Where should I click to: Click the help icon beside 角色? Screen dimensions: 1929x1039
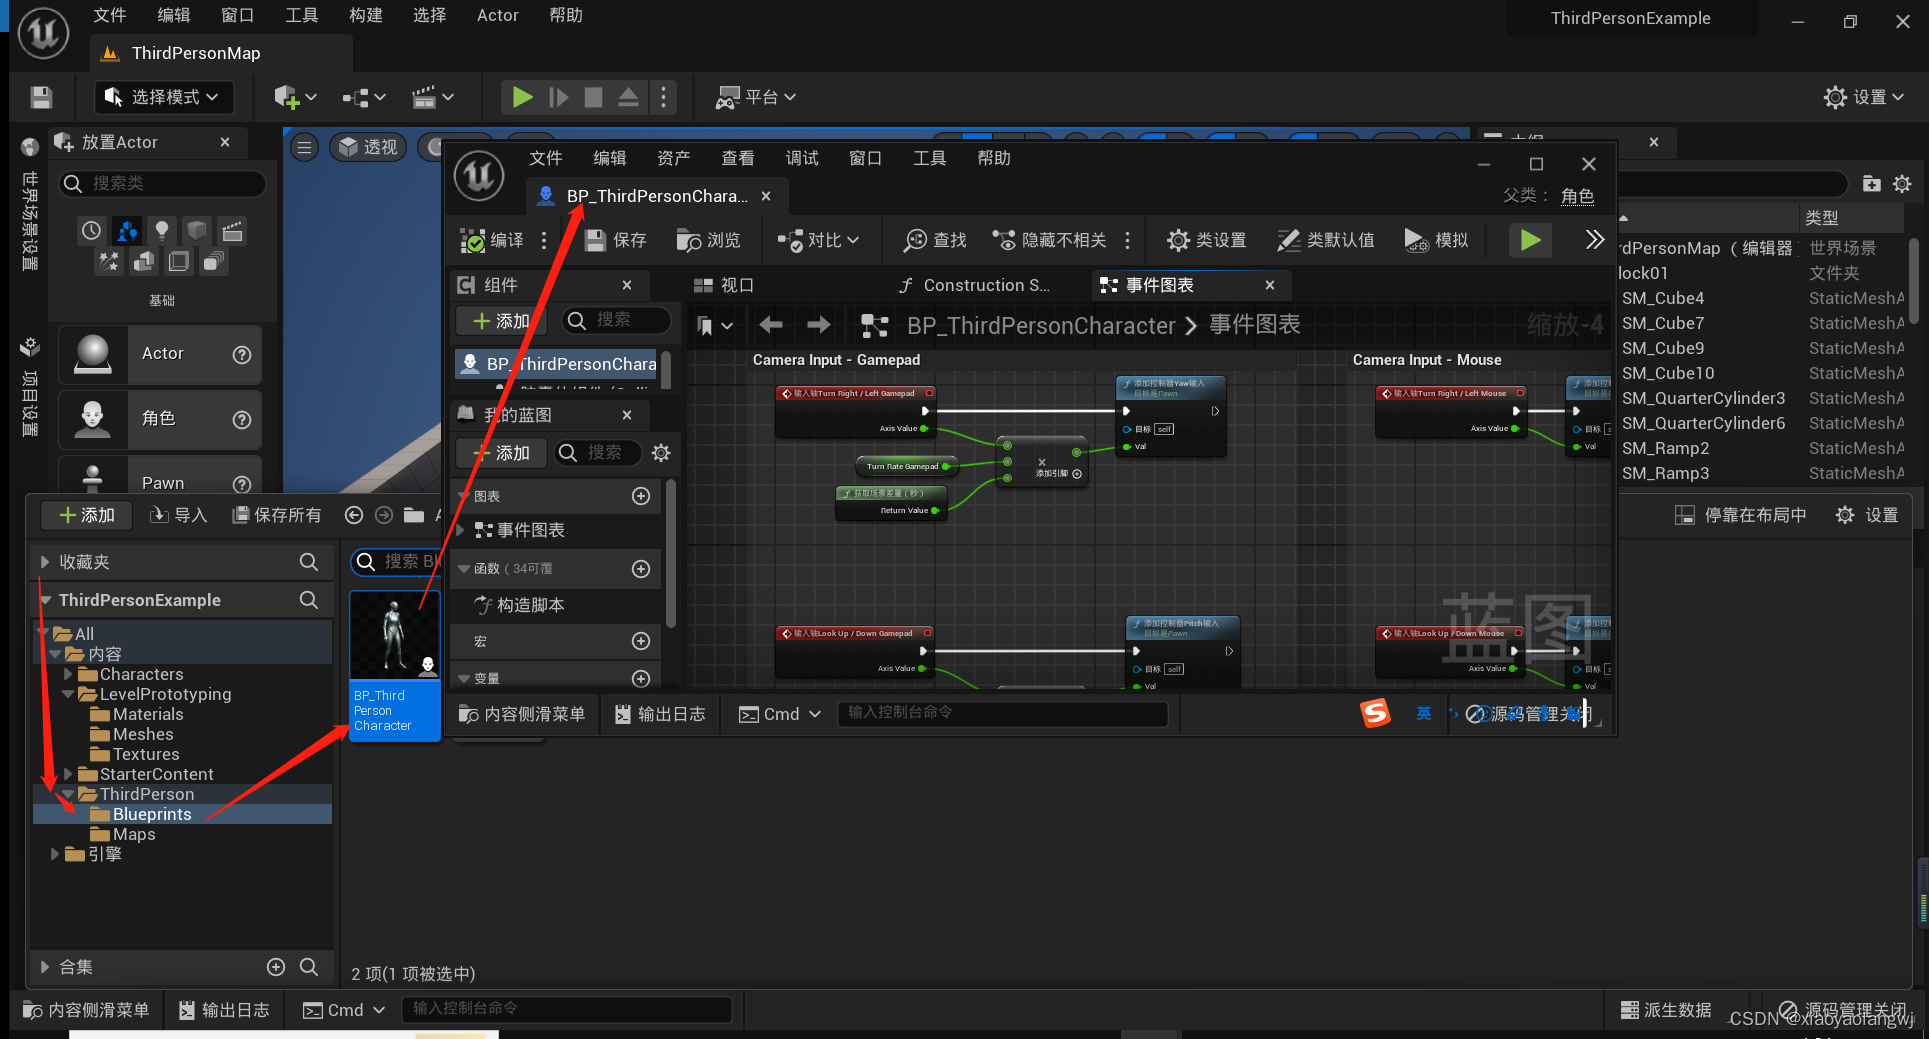click(242, 419)
